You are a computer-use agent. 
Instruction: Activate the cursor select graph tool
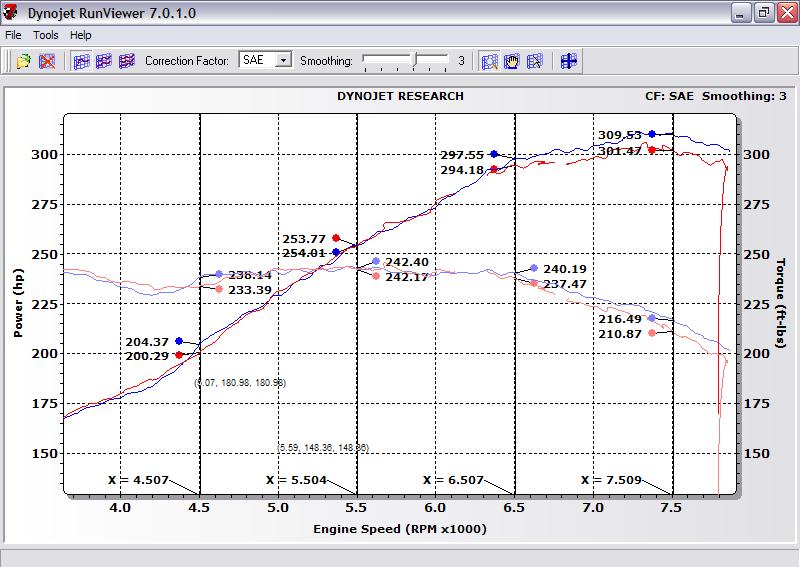(x=534, y=61)
